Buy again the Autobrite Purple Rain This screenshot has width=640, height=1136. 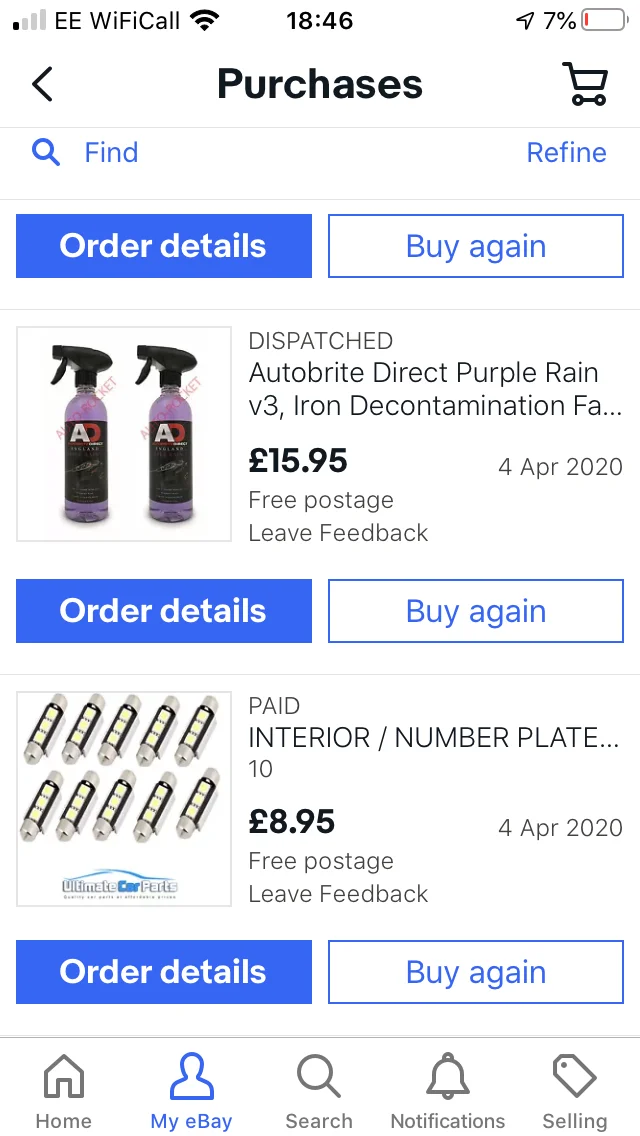(475, 611)
